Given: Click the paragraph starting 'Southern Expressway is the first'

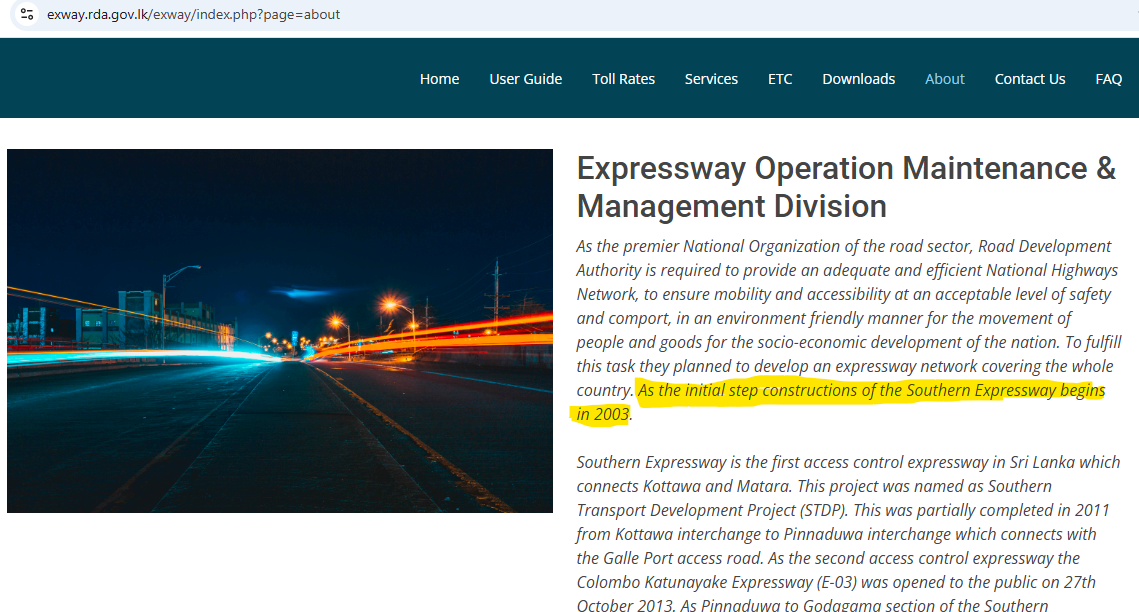Looking at the screenshot, I should (x=848, y=534).
